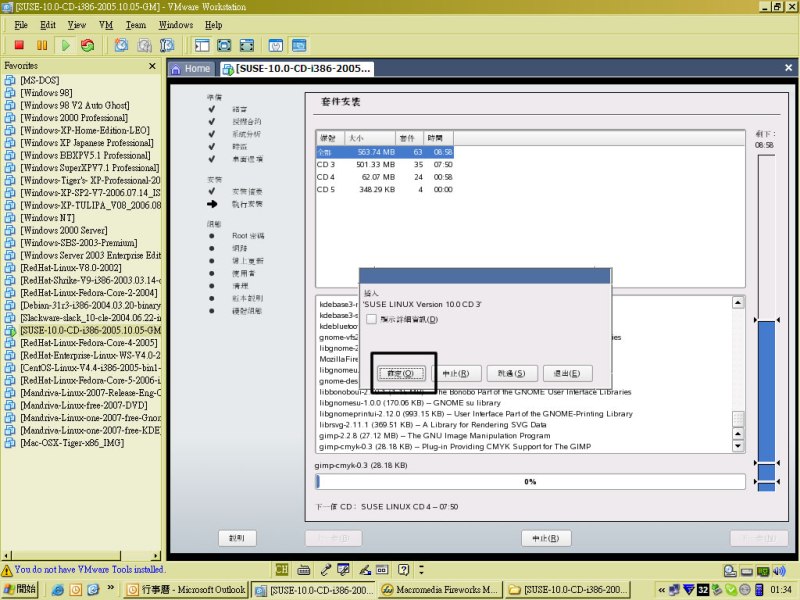Click the skip (S) button in the dialog
The image size is (800, 600).
pos(511,373)
